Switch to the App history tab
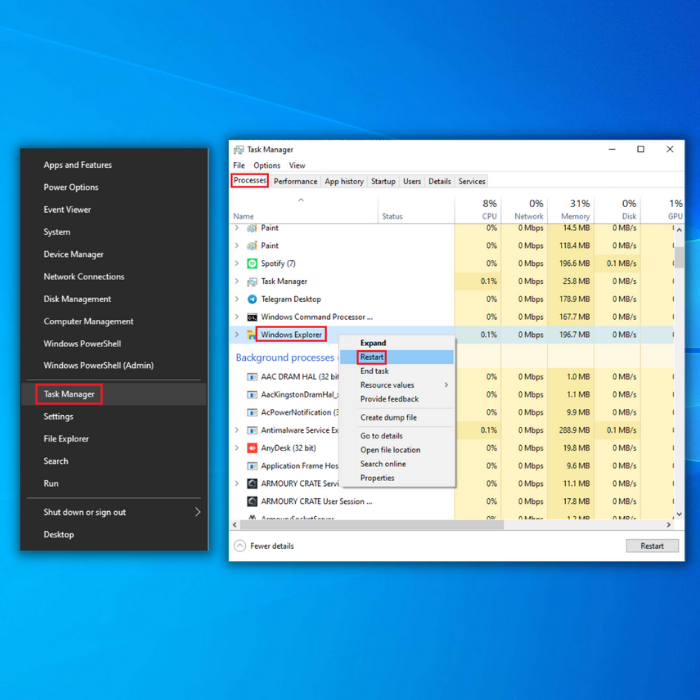Viewport: 700px width, 700px height. [344, 181]
